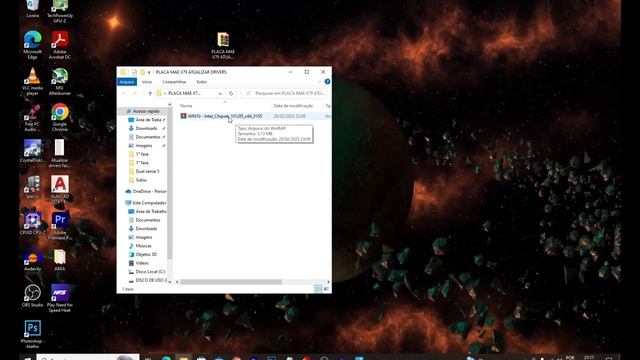
Task: Launch MSI Afterburner from the desktop
Action: tap(60, 82)
